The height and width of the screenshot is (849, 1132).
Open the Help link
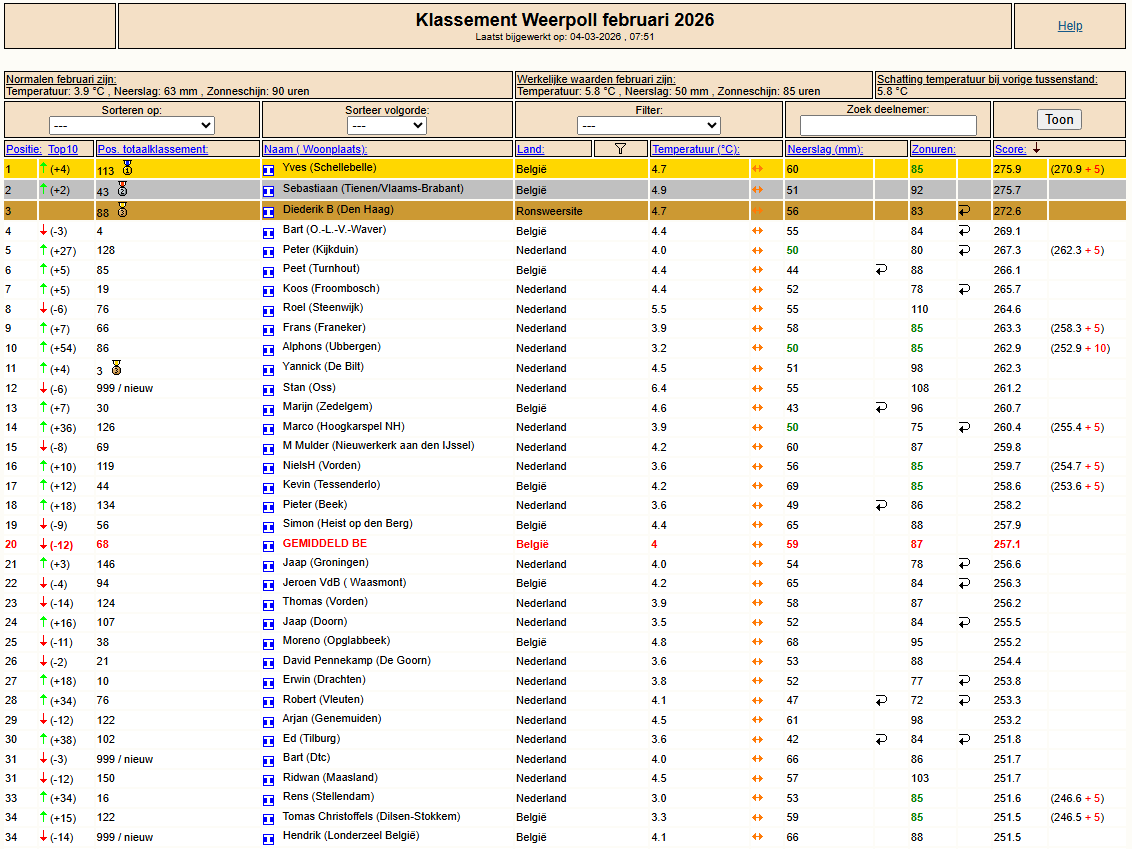[1070, 26]
